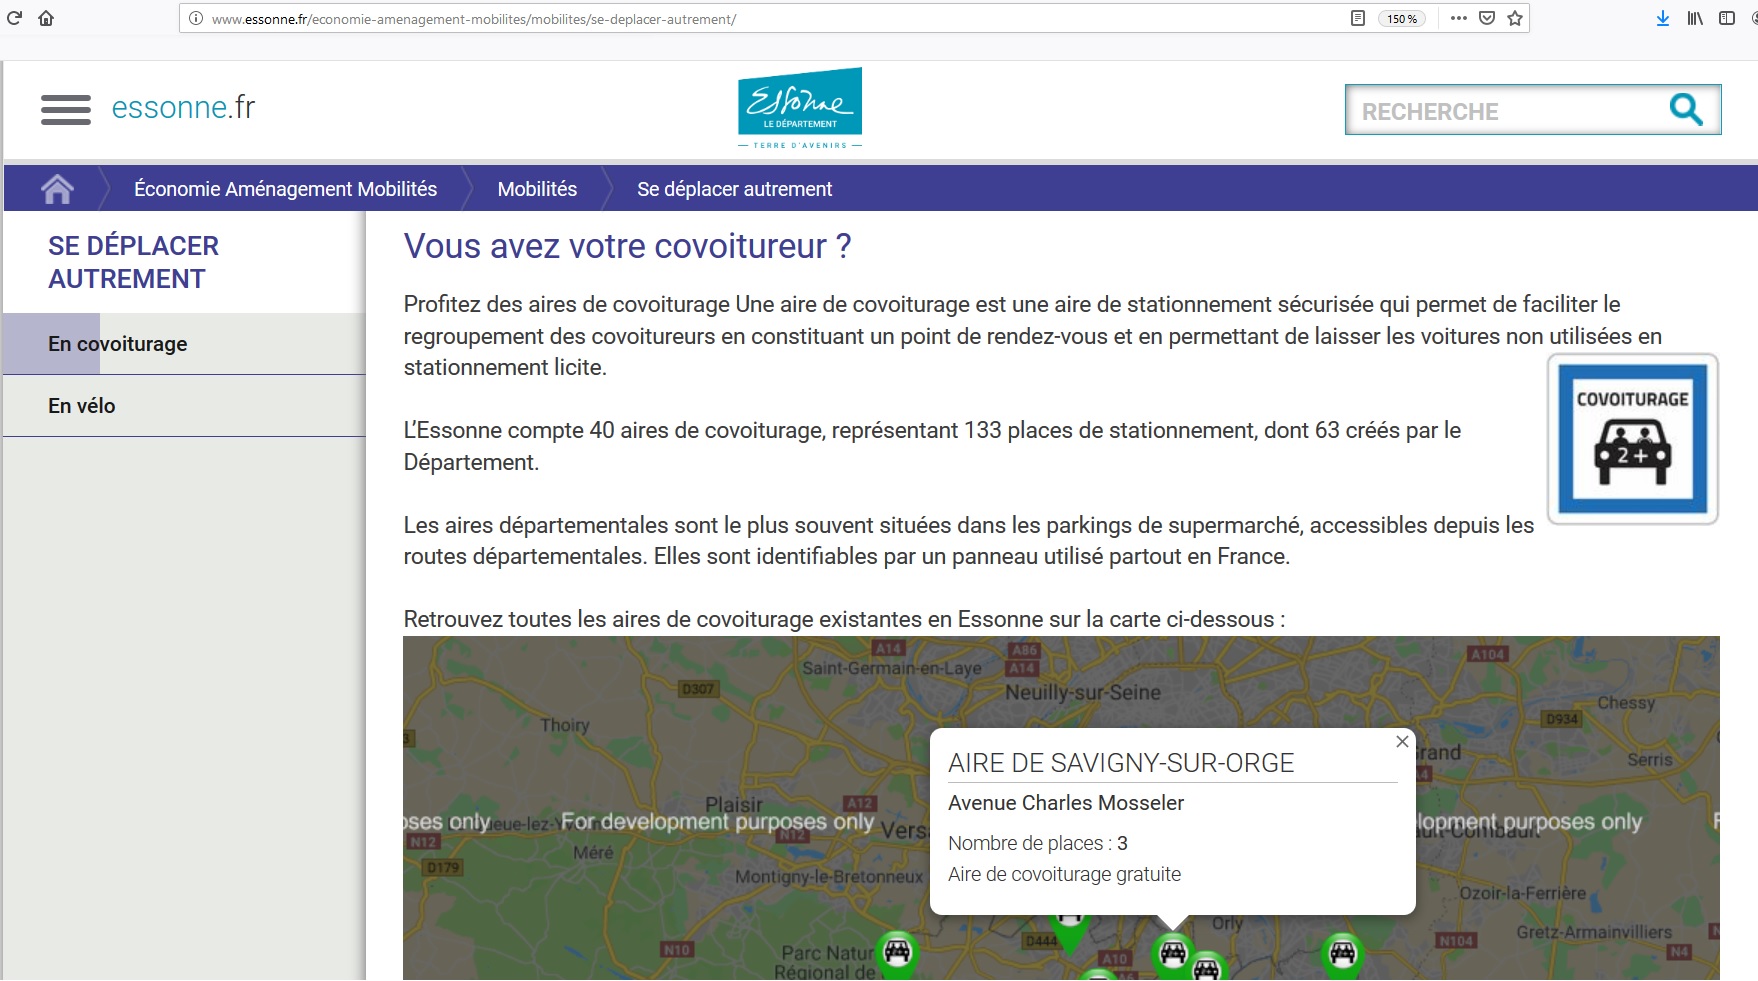Viewport: 1758px width, 981px height.
Task: Go to Économie Aménagement Mobilités breadcrumb
Action: pos(285,189)
